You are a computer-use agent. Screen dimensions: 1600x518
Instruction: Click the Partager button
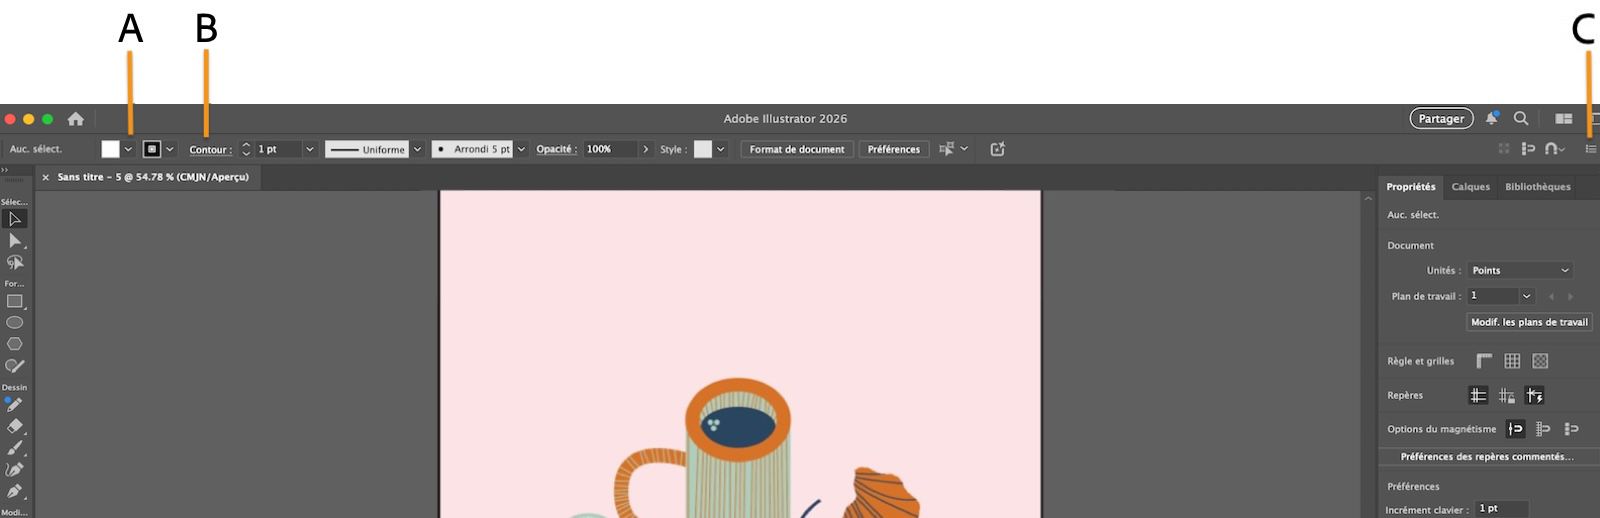pyautogui.click(x=1441, y=118)
